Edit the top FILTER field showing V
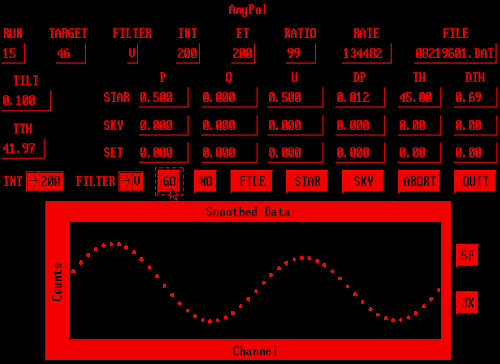 (x=132, y=53)
